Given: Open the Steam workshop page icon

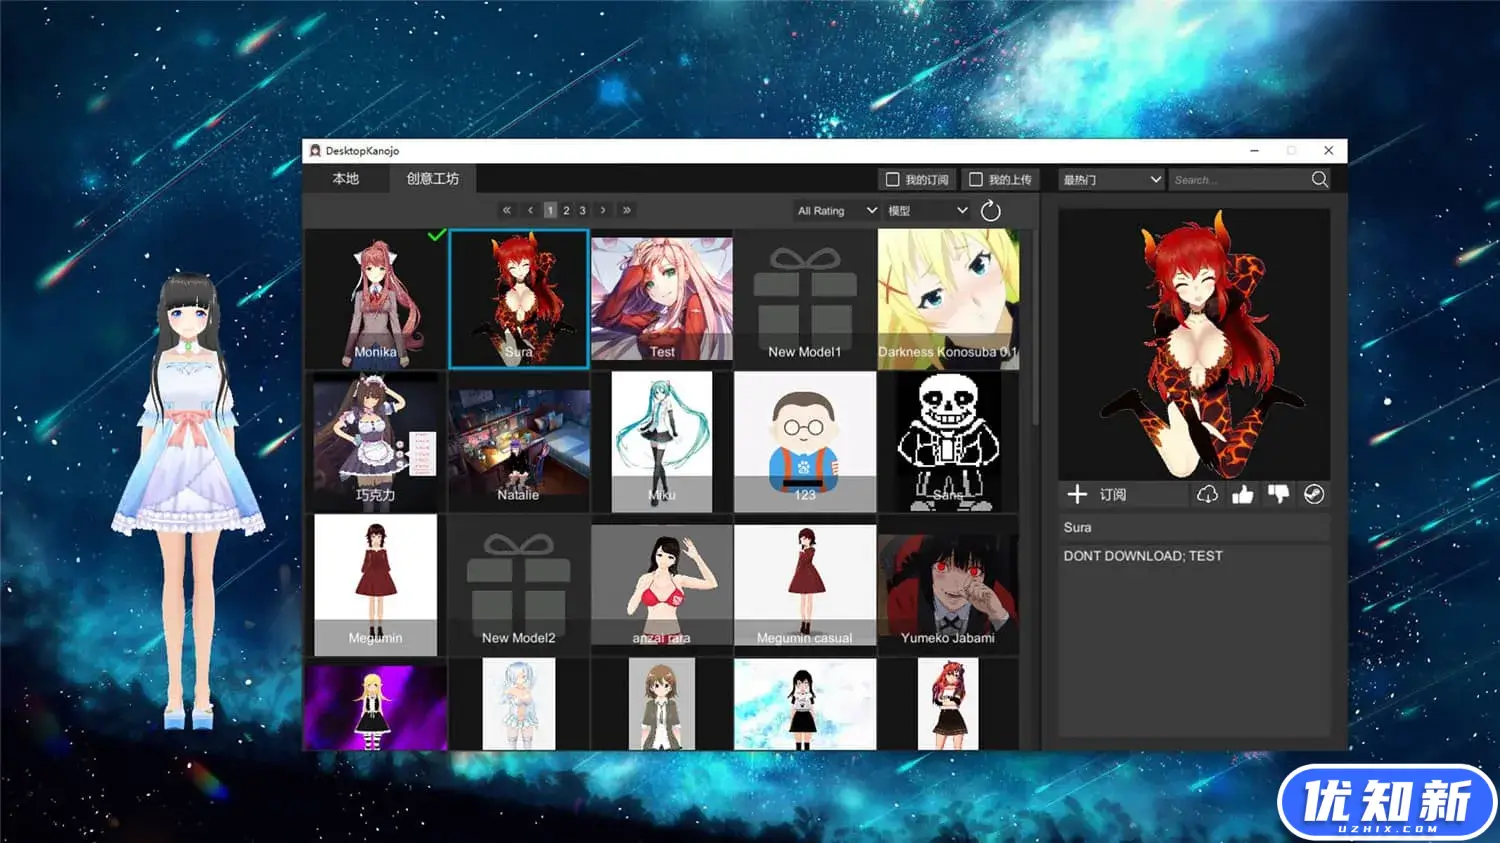Looking at the screenshot, I should [x=1314, y=495].
